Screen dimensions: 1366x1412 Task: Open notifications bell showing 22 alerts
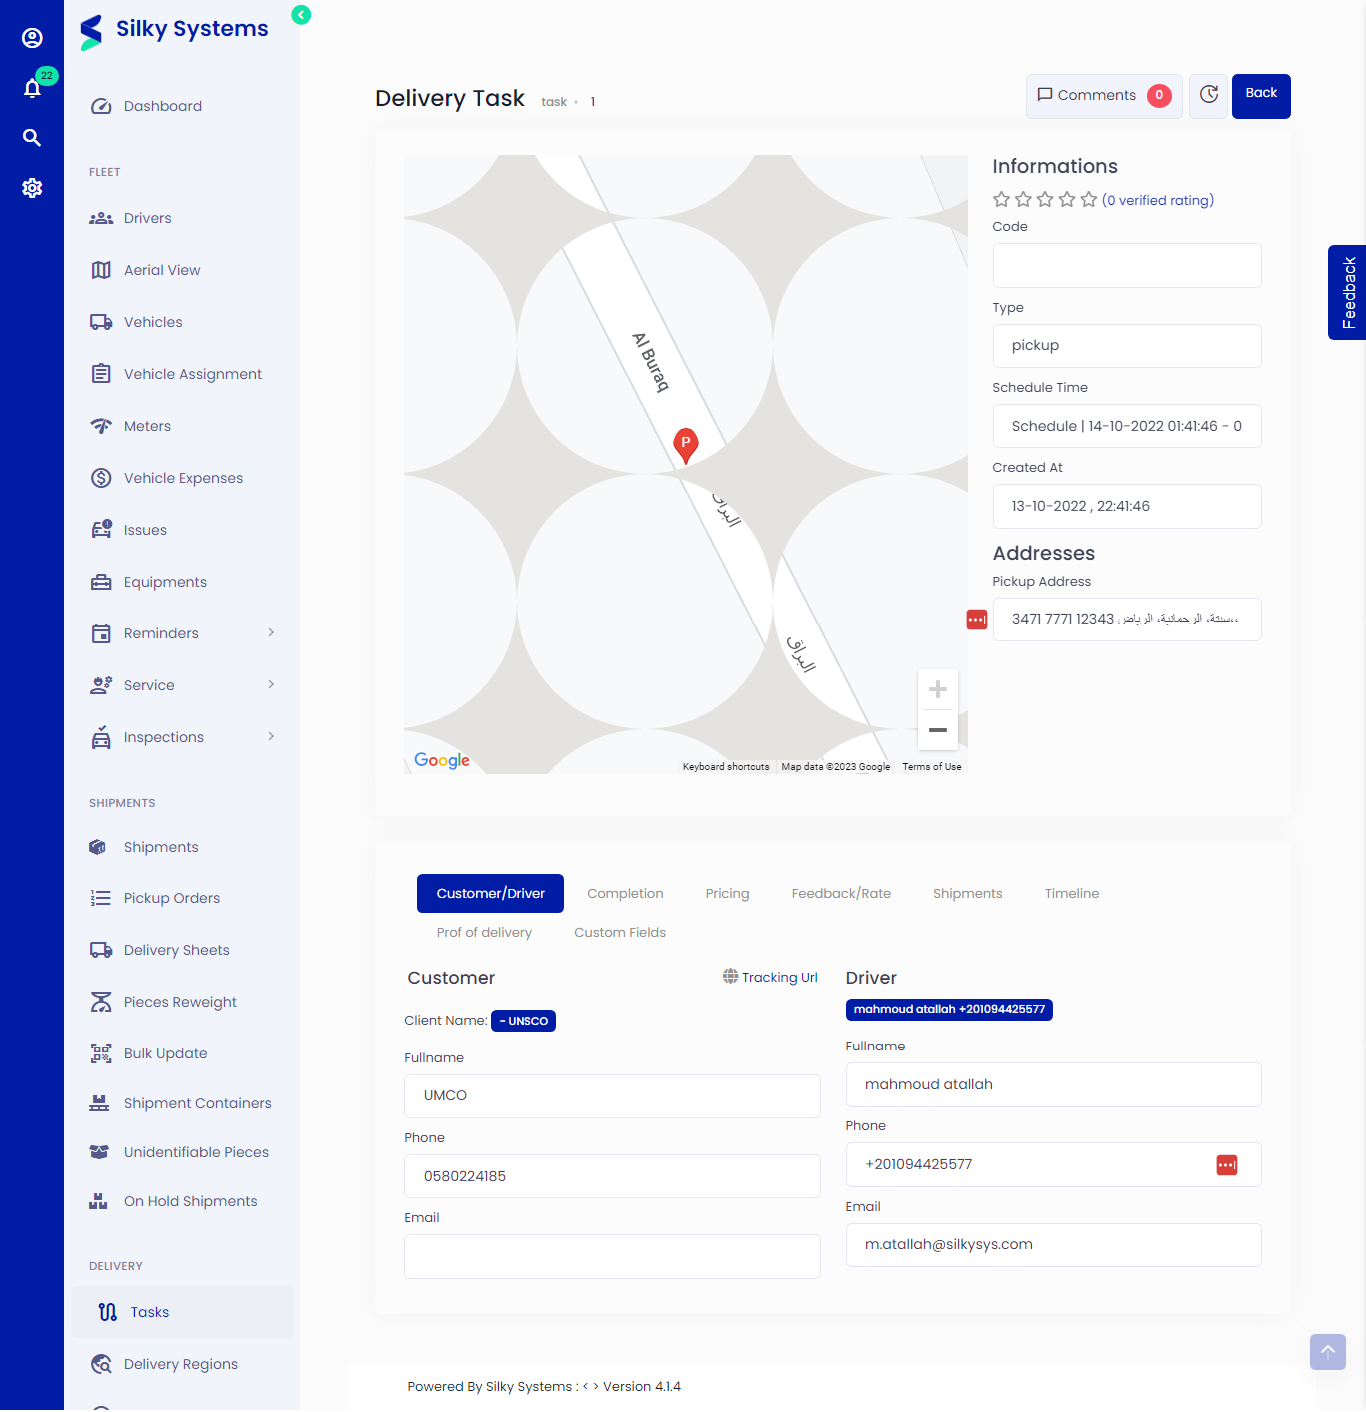pyautogui.click(x=32, y=88)
